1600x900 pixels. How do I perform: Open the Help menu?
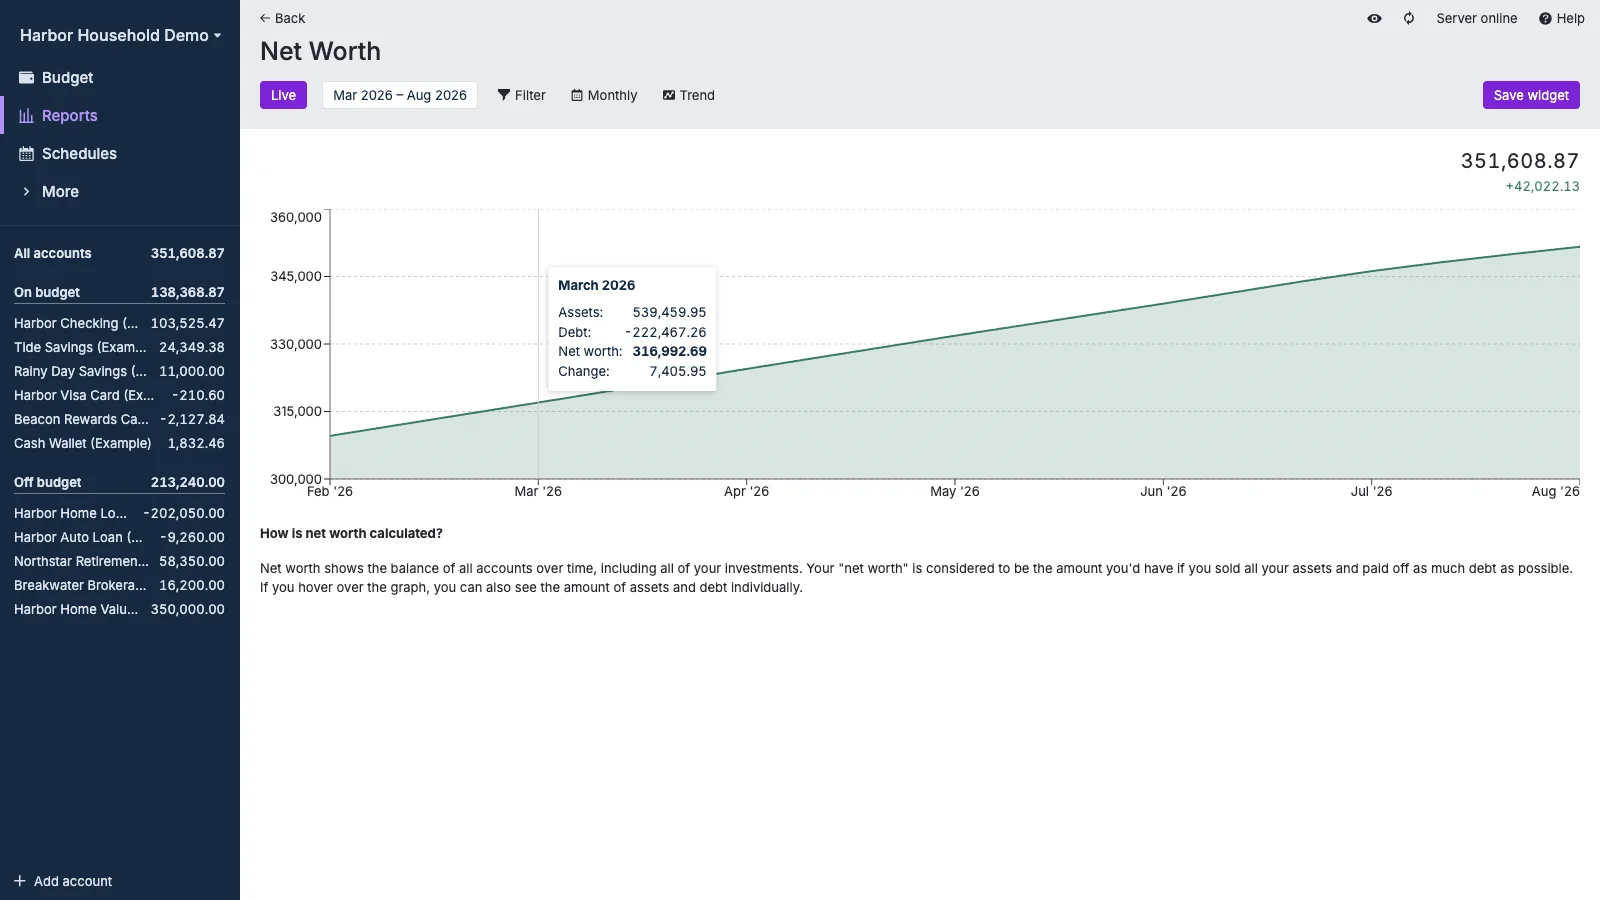1561,18
